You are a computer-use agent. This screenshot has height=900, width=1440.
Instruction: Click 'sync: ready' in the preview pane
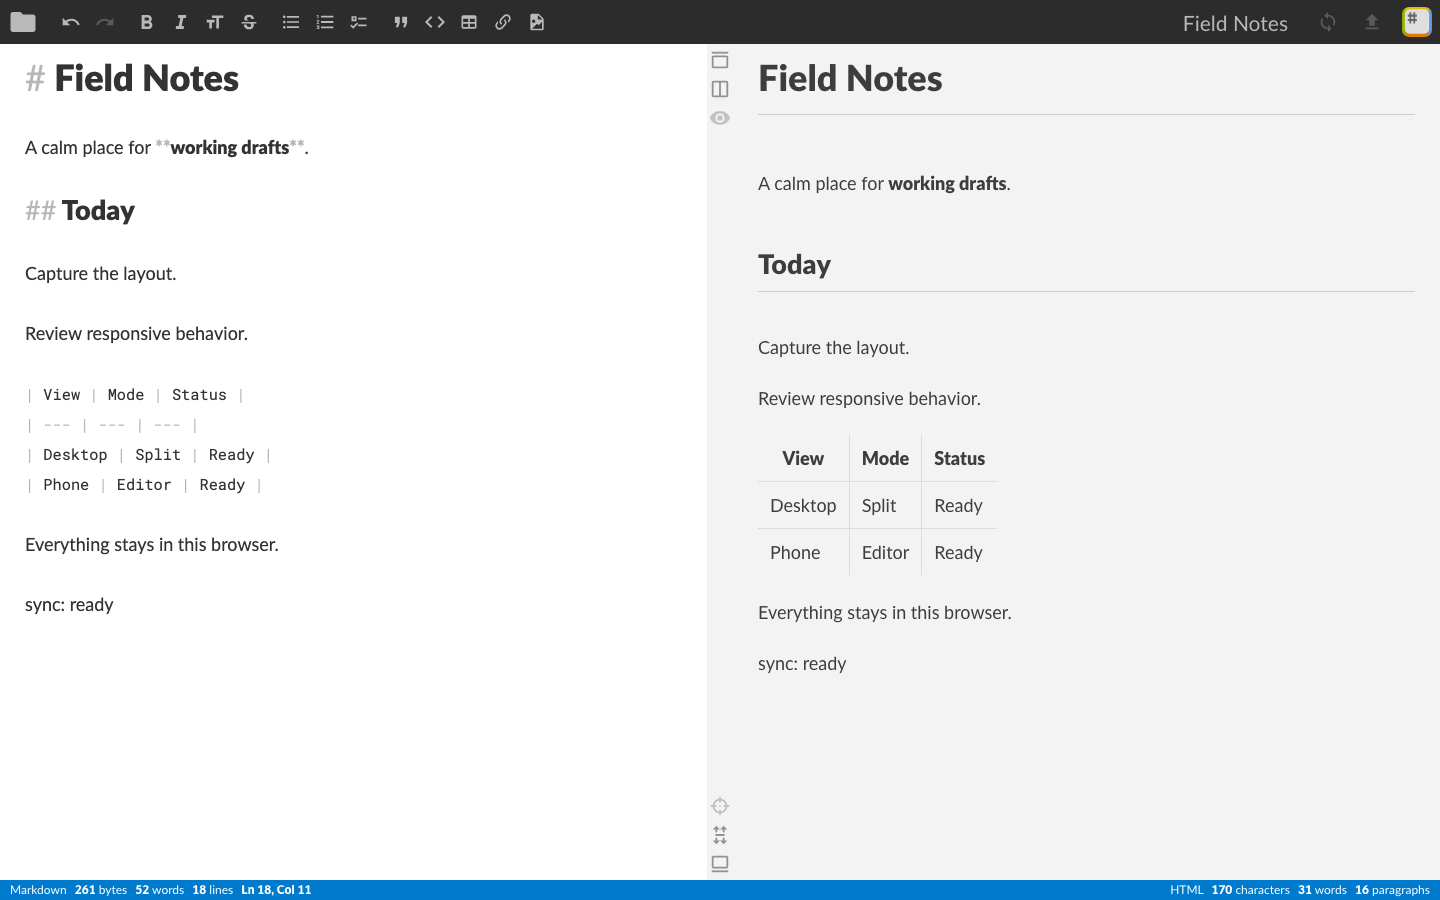tap(802, 664)
